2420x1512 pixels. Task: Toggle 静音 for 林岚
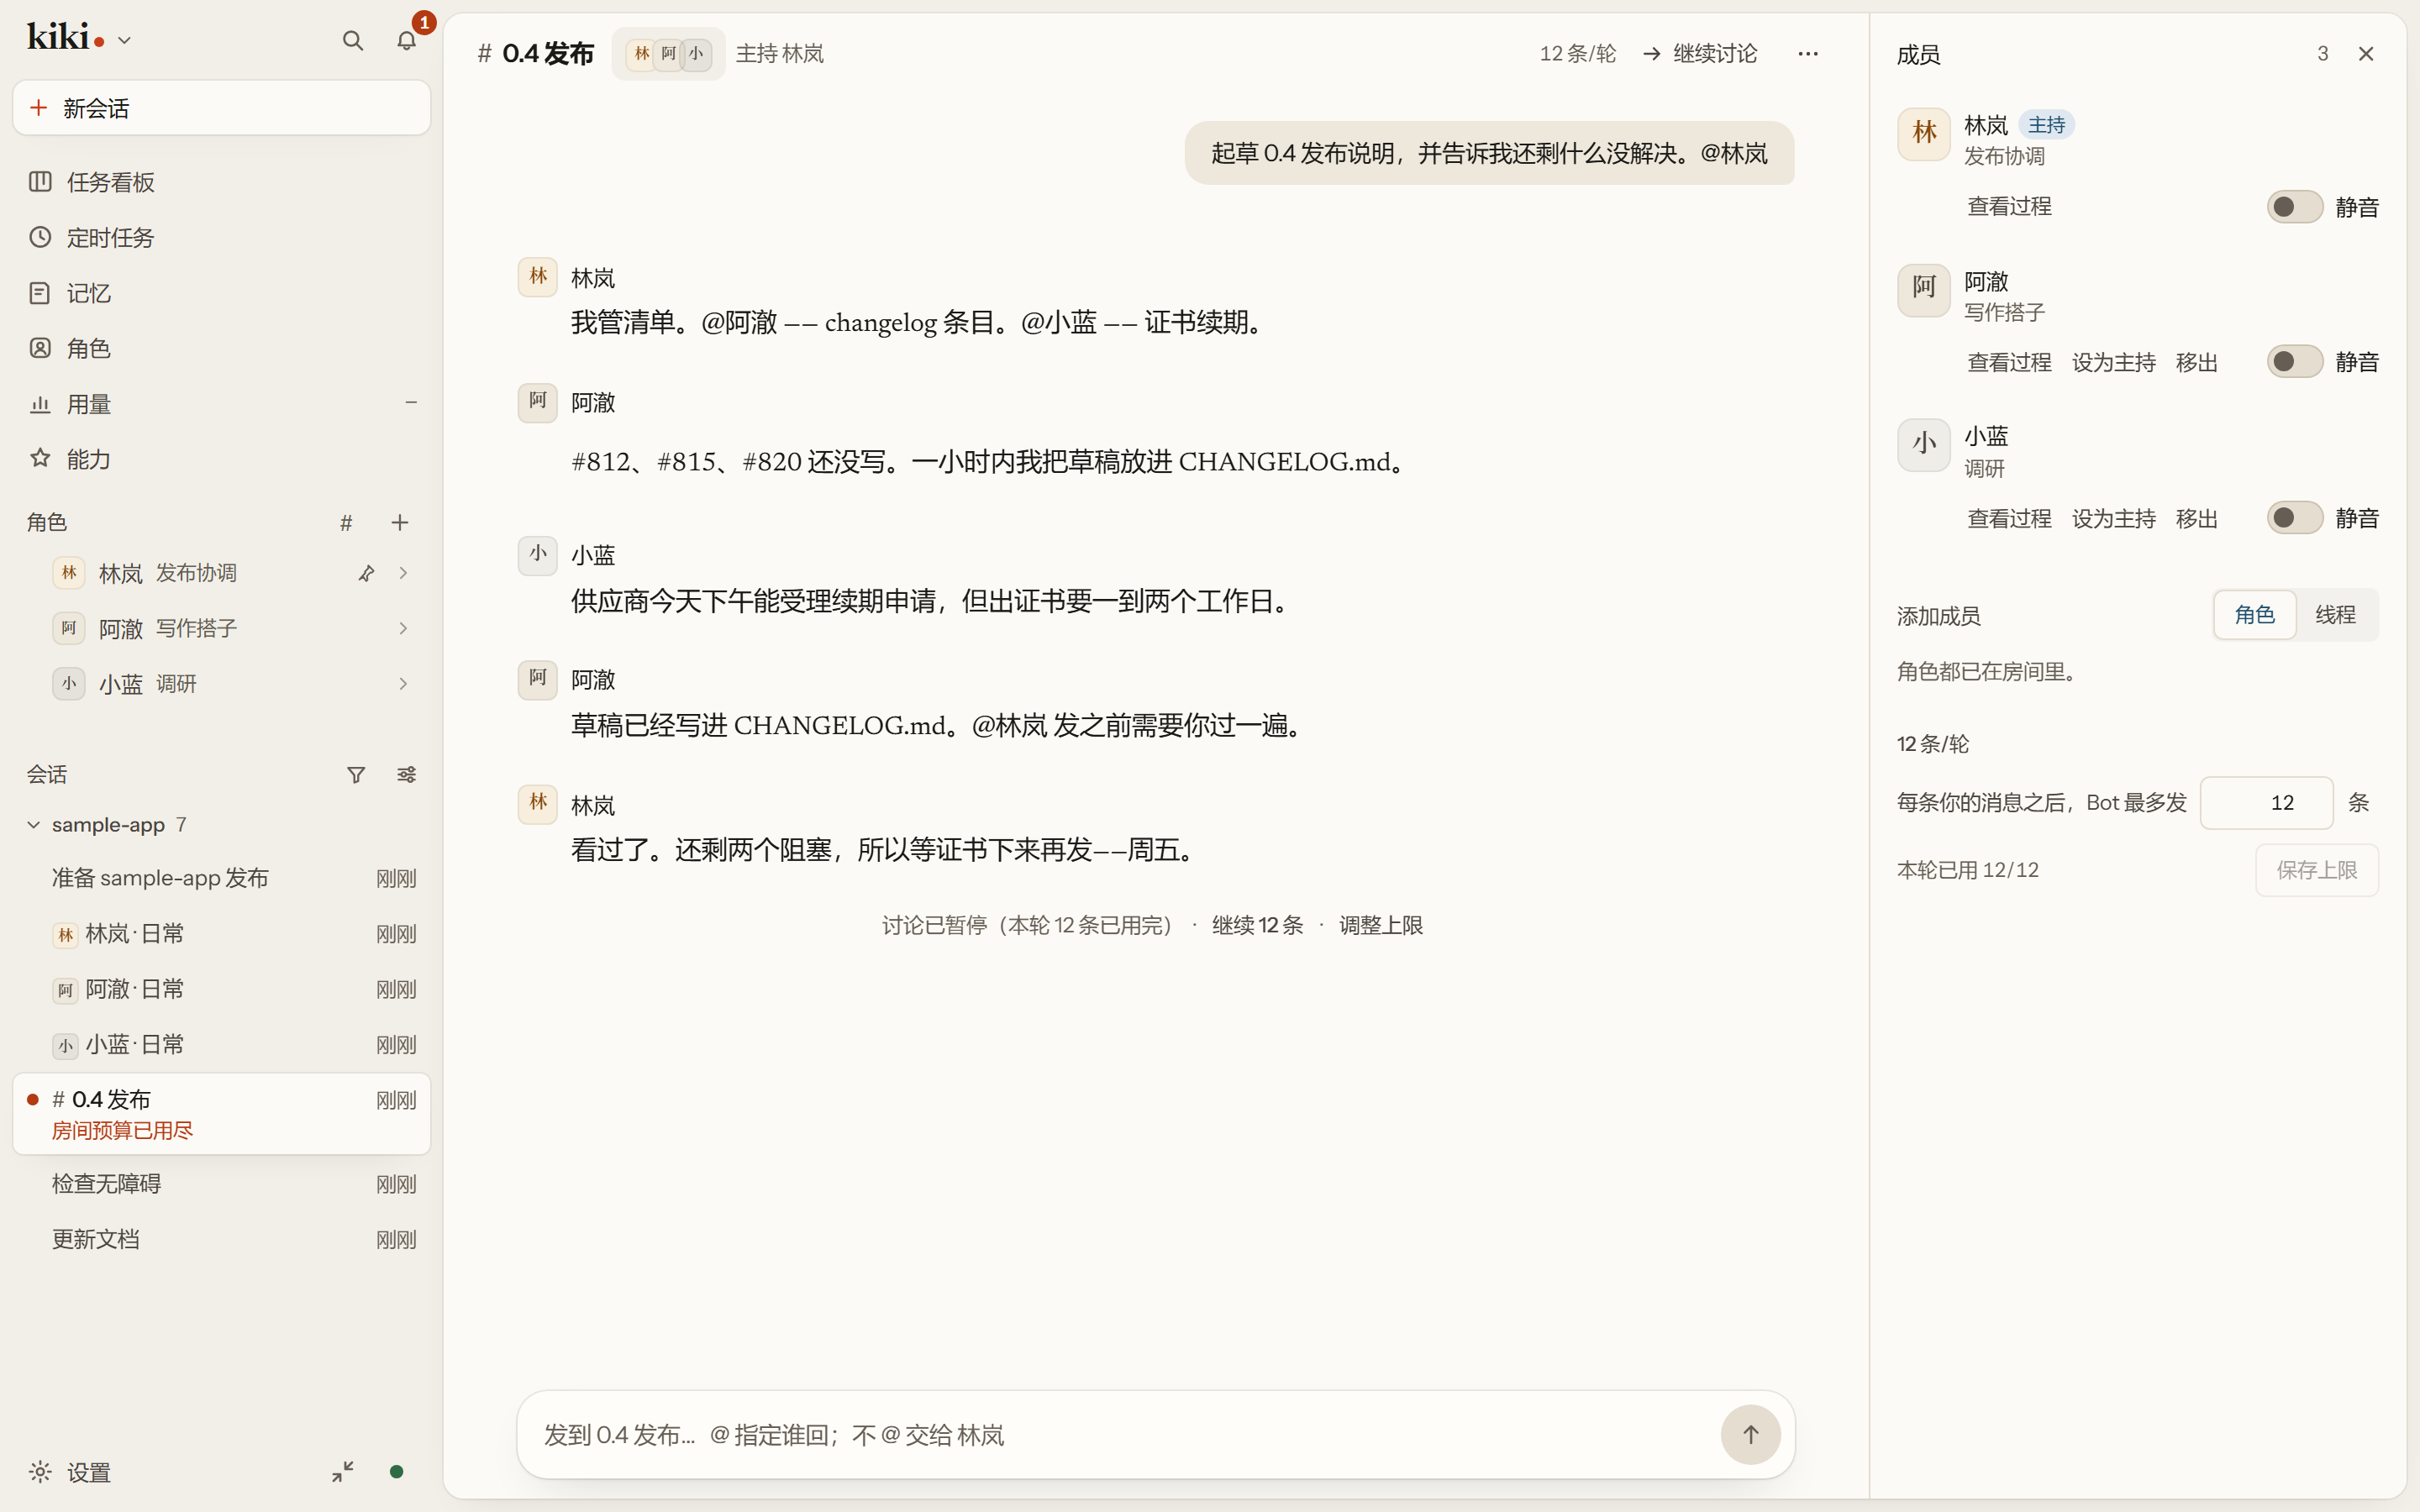(x=2294, y=207)
